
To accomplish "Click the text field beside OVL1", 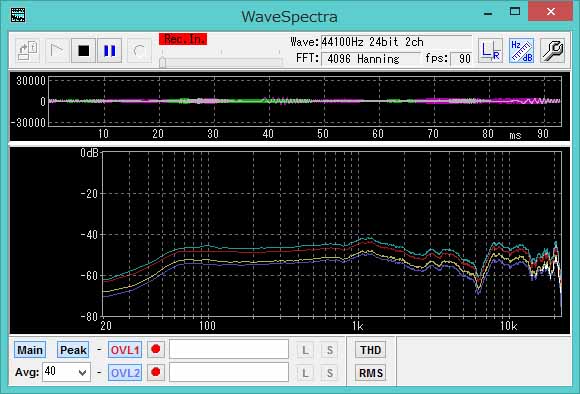I will point(229,349).
